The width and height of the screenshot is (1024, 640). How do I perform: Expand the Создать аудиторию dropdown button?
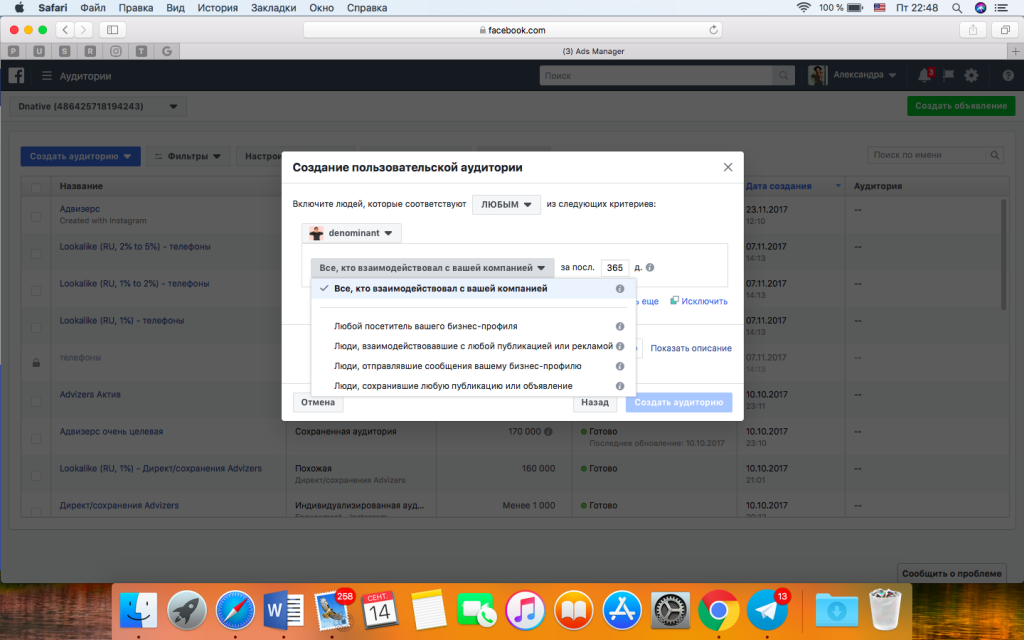pyautogui.click(x=80, y=156)
